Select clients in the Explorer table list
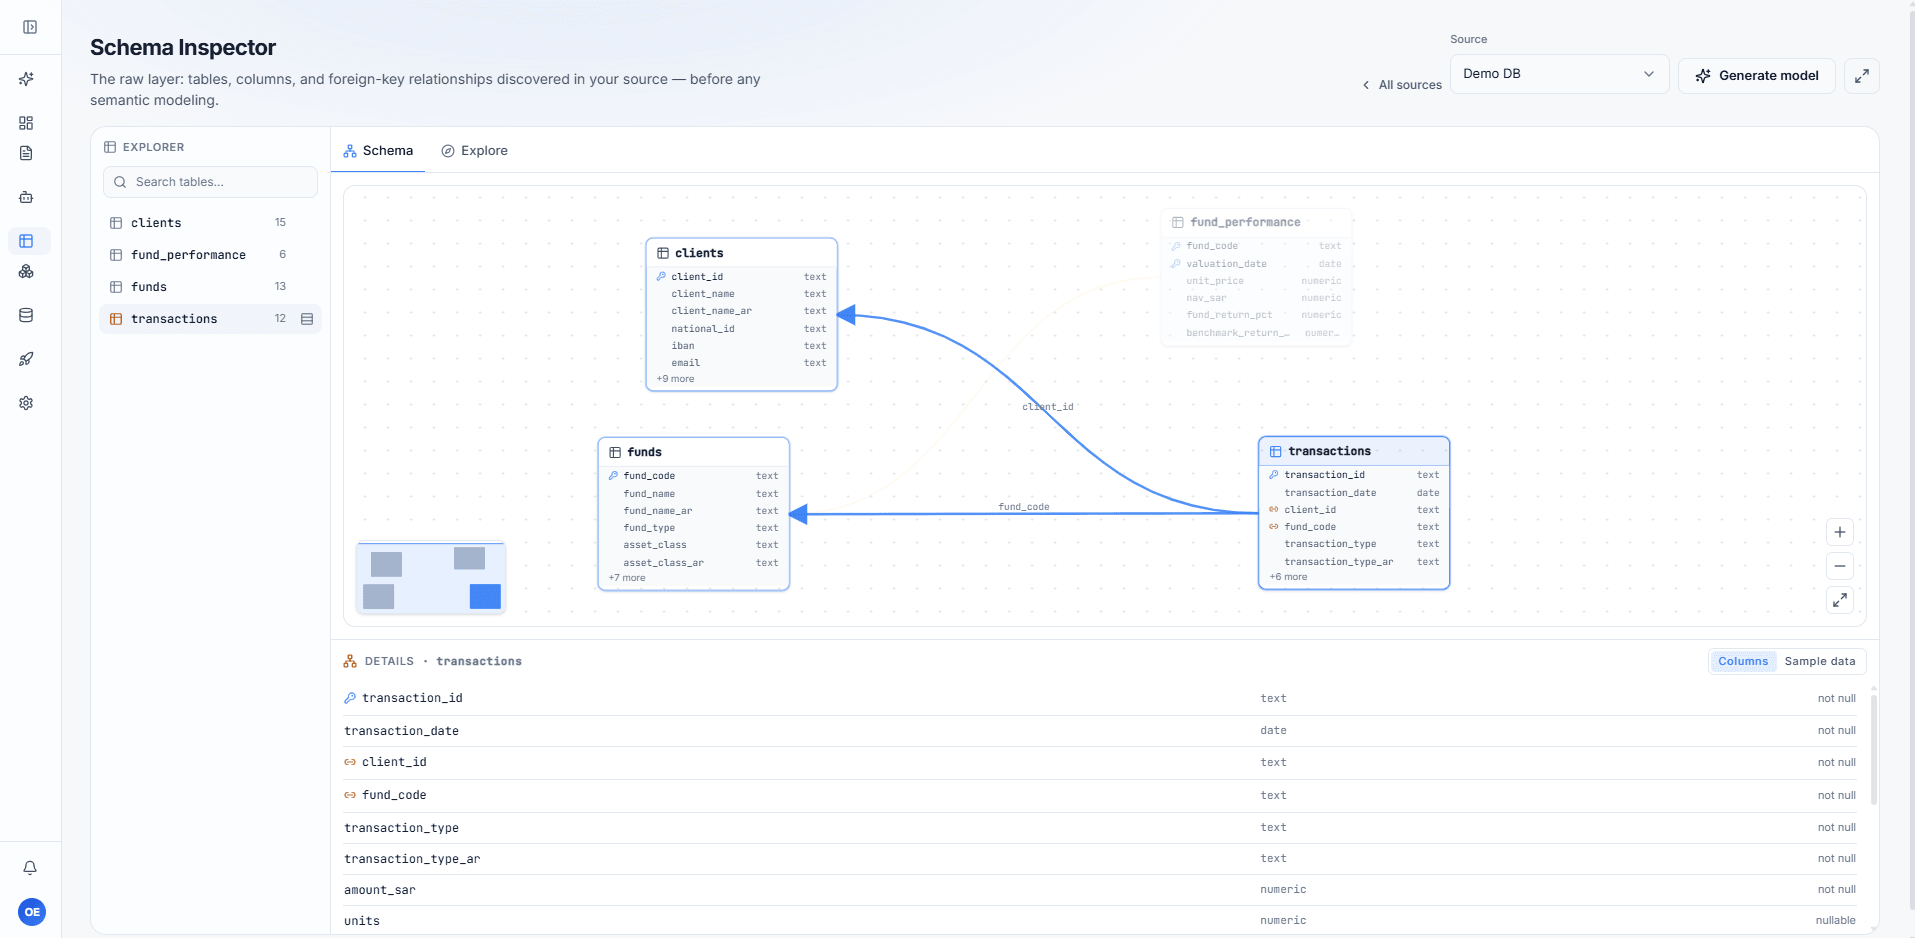The width and height of the screenshot is (1915, 938). point(210,223)
